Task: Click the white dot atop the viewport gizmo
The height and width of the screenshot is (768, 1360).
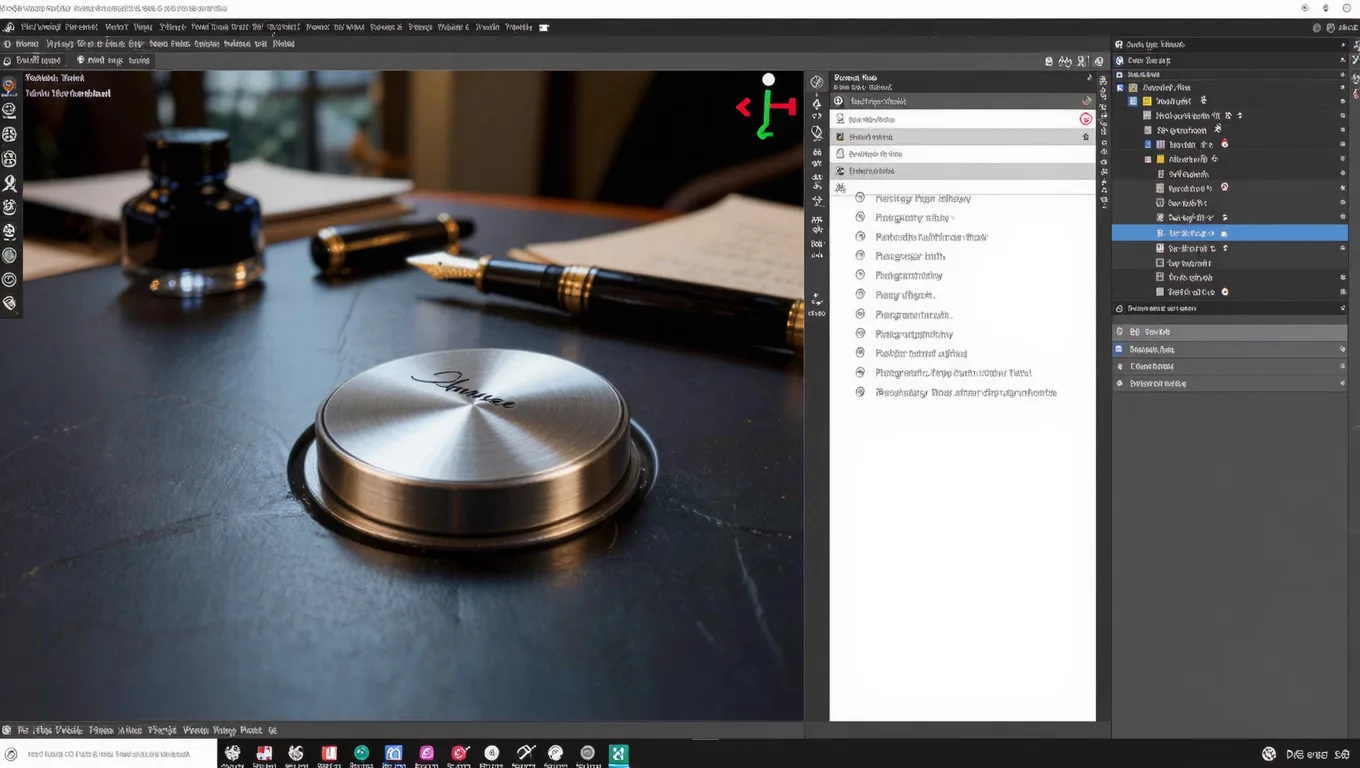Action: coord(768,80)
